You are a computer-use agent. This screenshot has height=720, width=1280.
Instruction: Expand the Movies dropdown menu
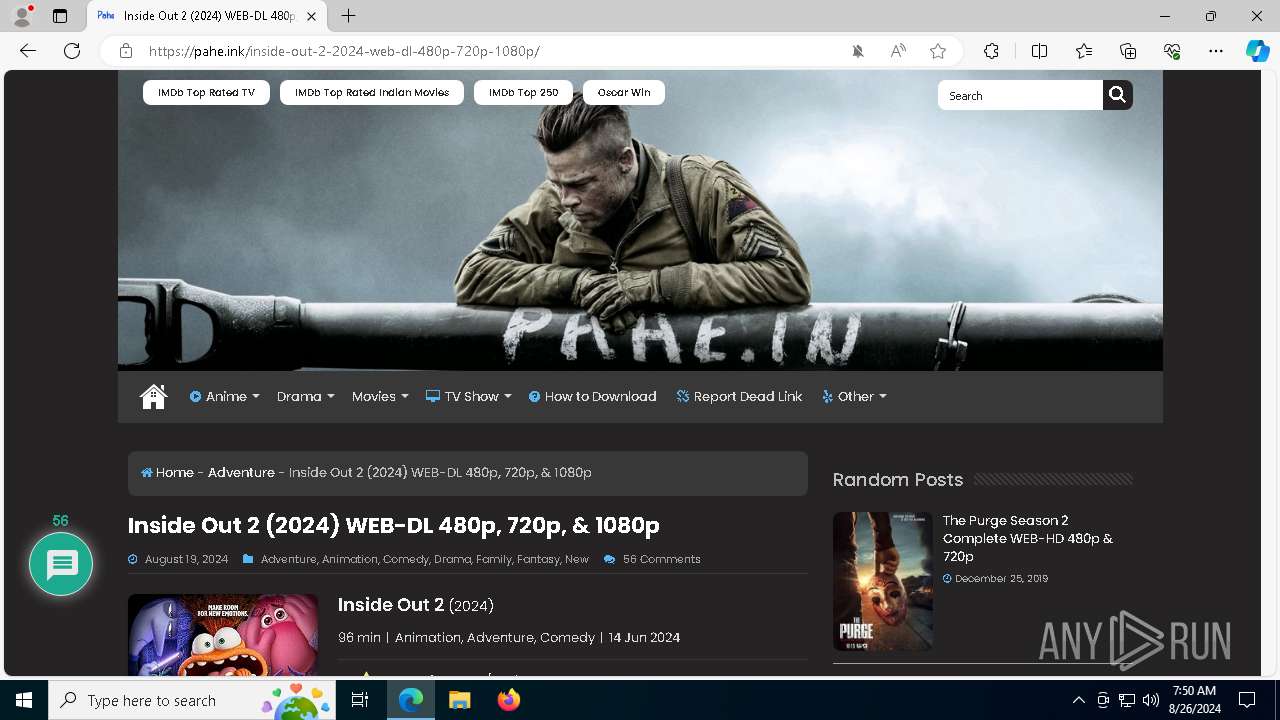point(380,397)
